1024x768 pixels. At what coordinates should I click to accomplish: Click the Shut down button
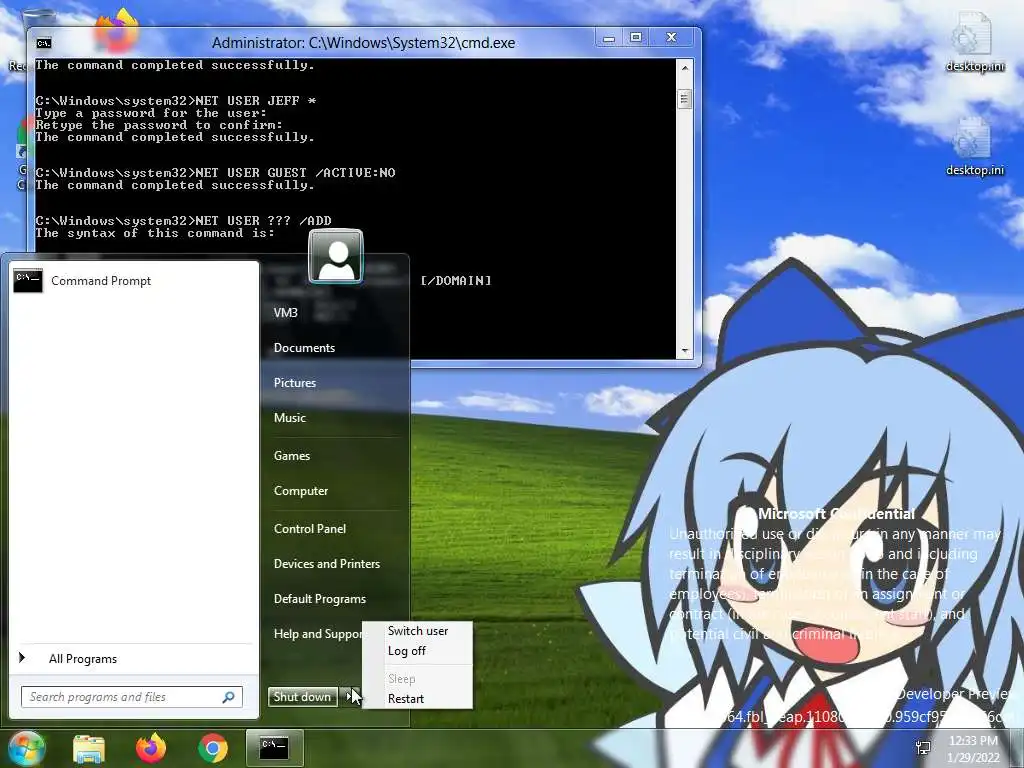[x=302, y=697]
